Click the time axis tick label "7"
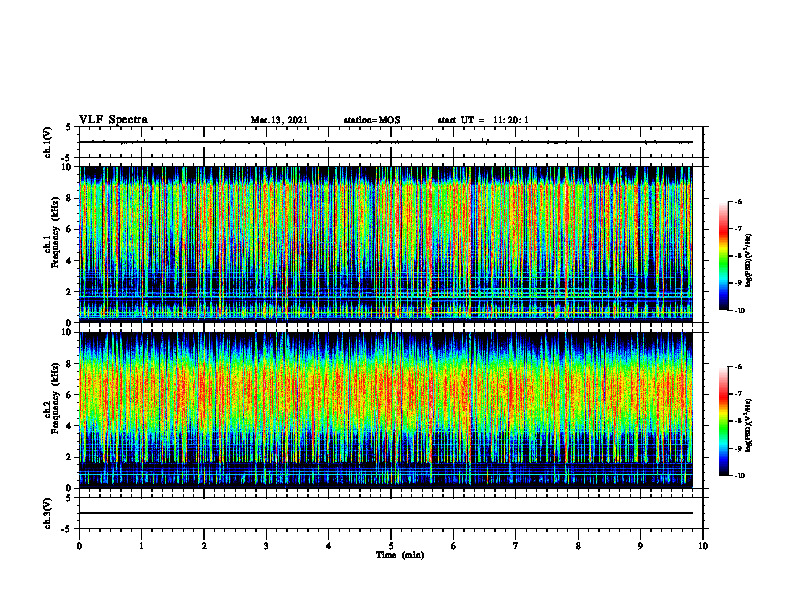 [516, 546]
